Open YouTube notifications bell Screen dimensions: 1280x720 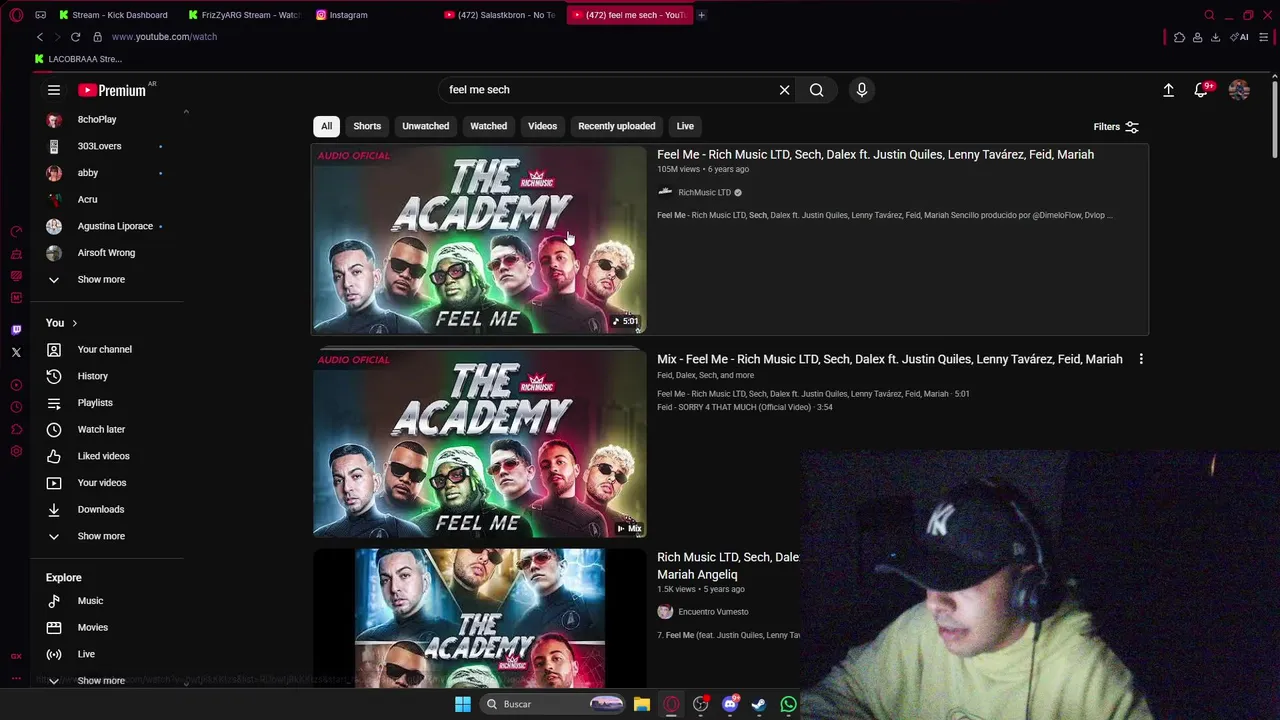[x=1201, y=90]
